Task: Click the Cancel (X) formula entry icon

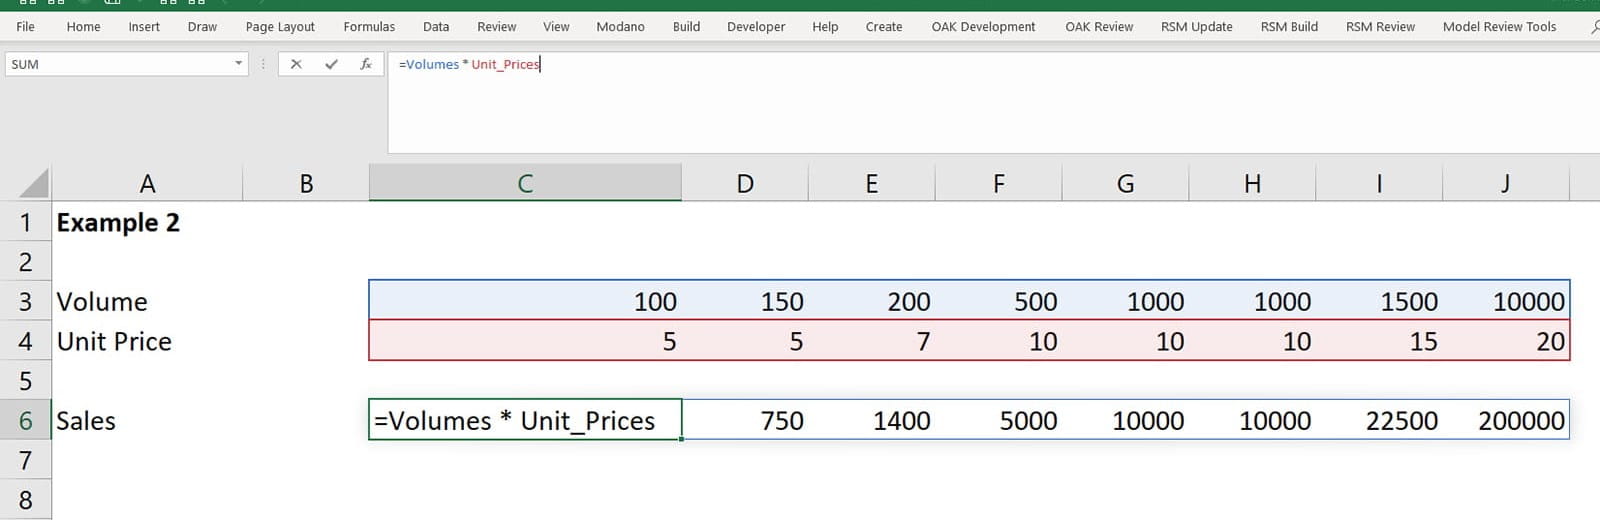Action: point(296,64)
